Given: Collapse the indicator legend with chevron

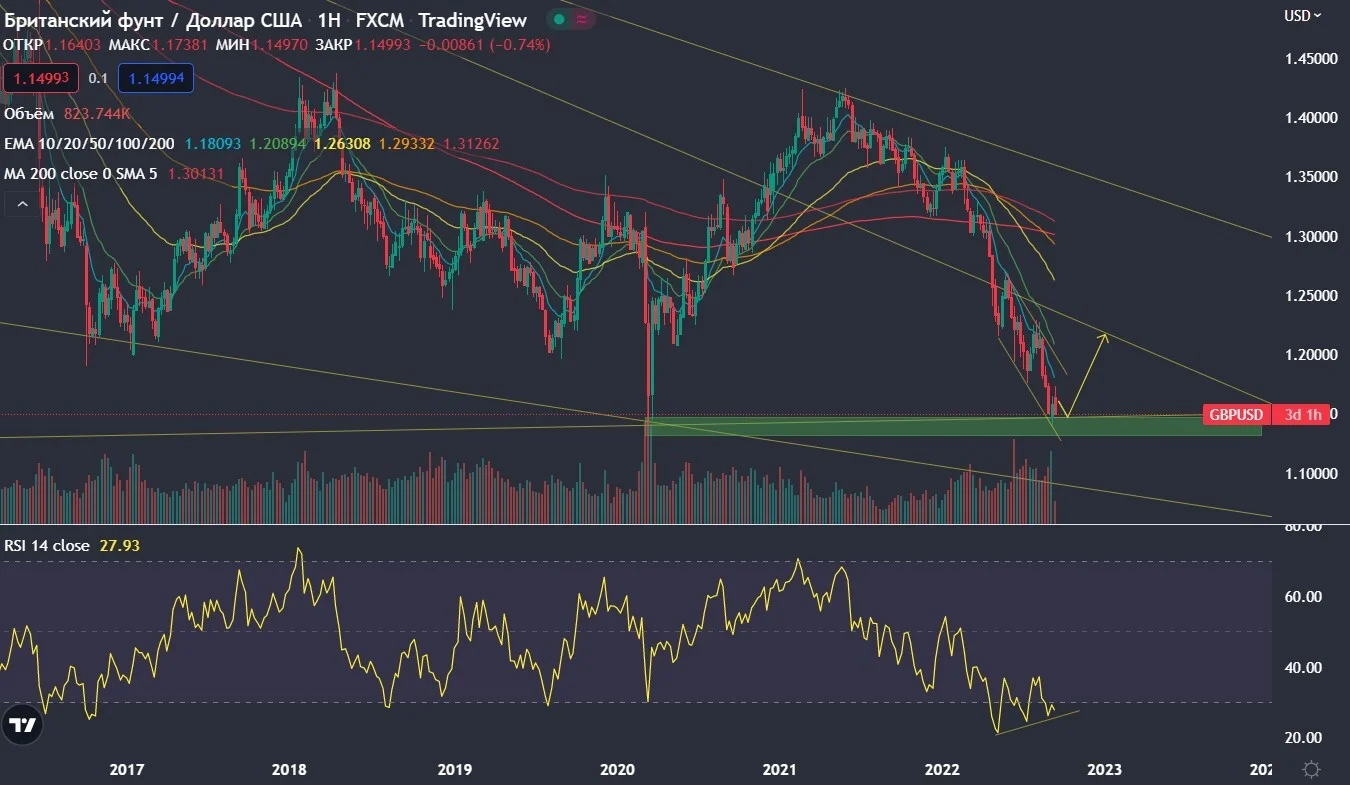Looking at the screenshot, I should (x=19, y=205).
